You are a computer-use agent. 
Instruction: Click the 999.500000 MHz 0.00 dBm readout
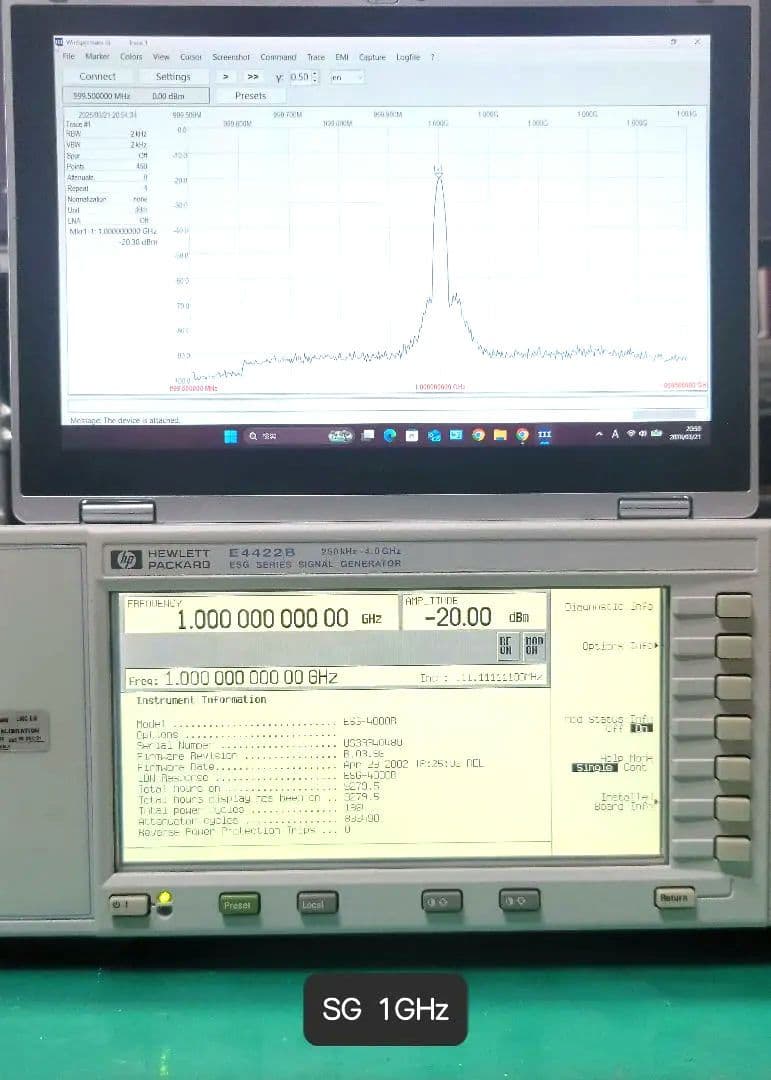coord(136,96)
